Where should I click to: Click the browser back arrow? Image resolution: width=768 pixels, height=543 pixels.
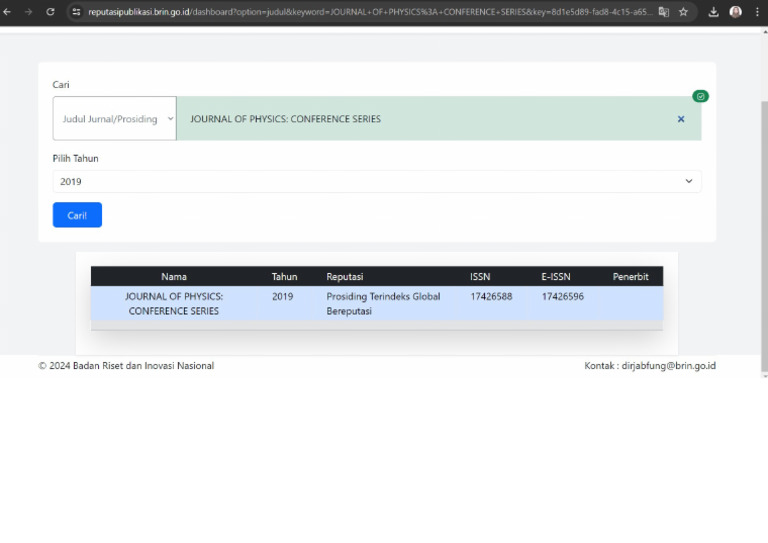pos(8,12)
